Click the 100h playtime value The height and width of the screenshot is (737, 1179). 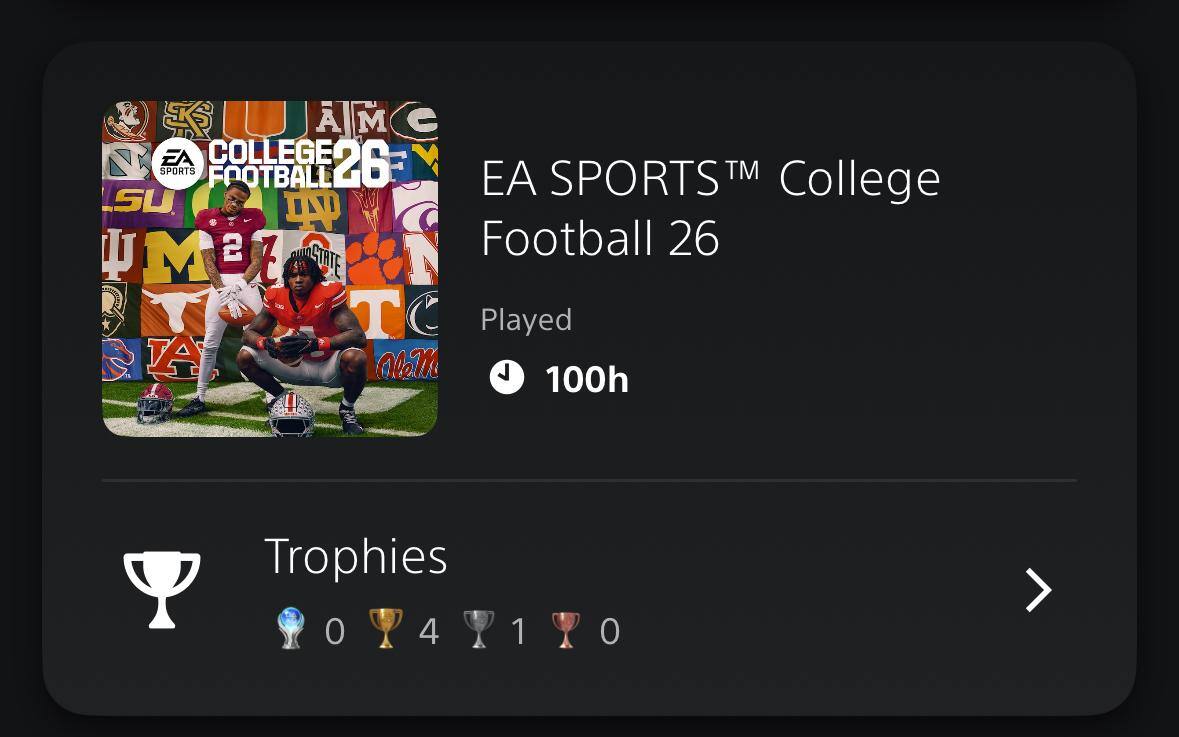tap(587, 380)
